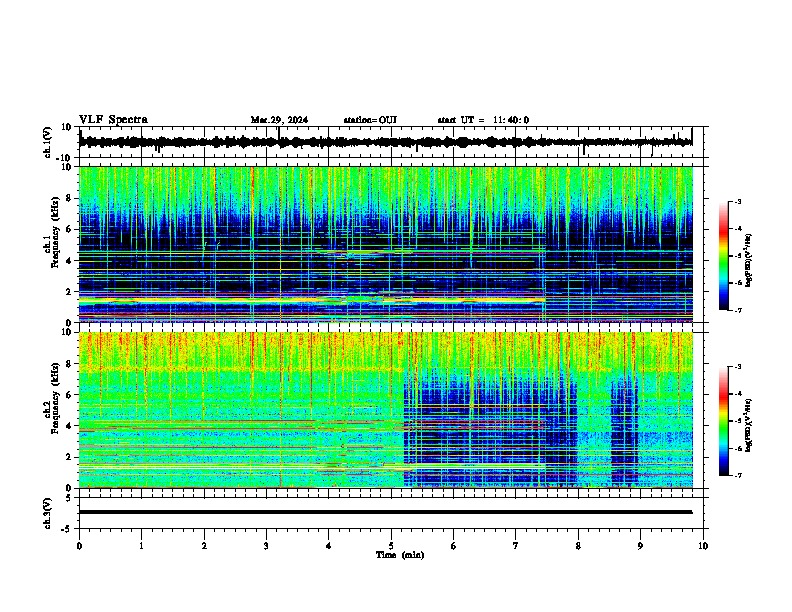Click the "ch.1(V)" waveform axis label
Screen dimensions: 792x612
click(x=47, y=142)
